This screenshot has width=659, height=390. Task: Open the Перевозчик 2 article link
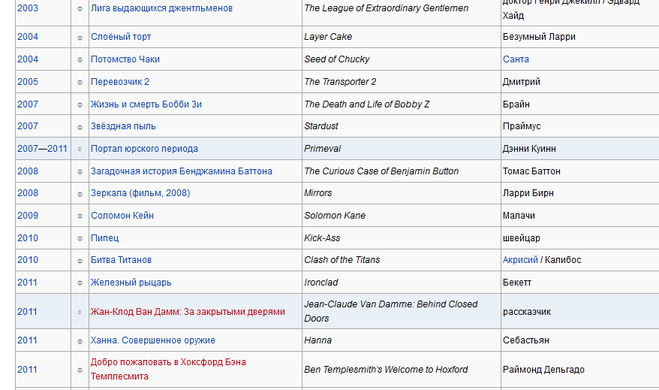click(120, 82)
